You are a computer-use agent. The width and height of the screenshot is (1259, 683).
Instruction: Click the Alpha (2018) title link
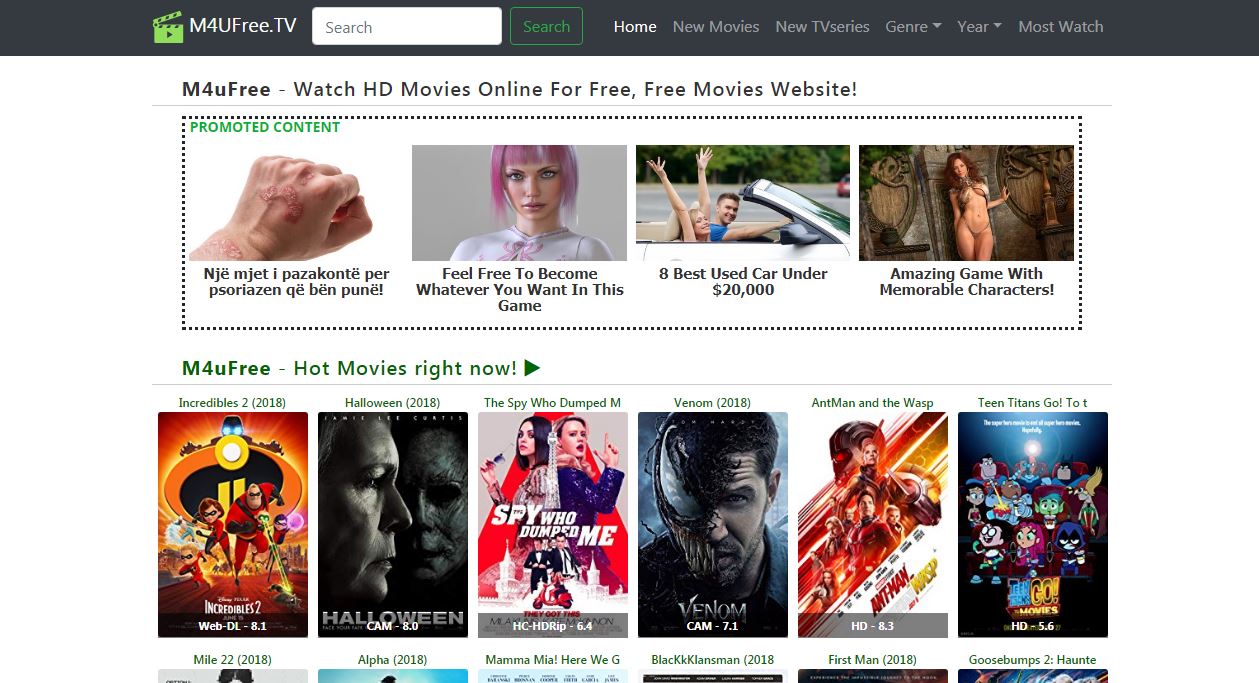[393, 660]
